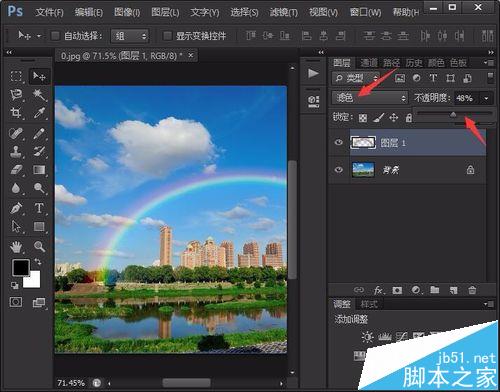Select the Move tool in toolbox

click(x=39, y=76)
